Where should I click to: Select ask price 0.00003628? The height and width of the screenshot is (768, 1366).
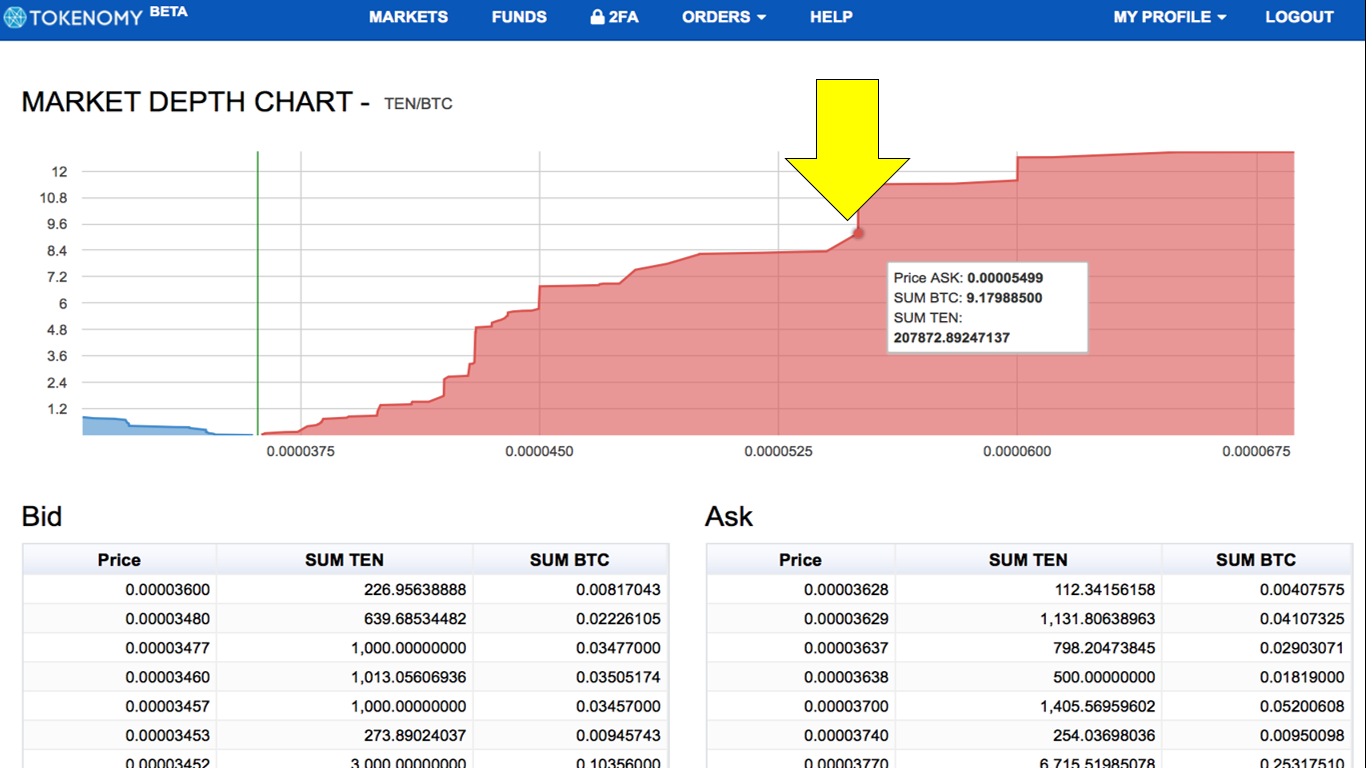pyautogui.click(x=846, y=590)
